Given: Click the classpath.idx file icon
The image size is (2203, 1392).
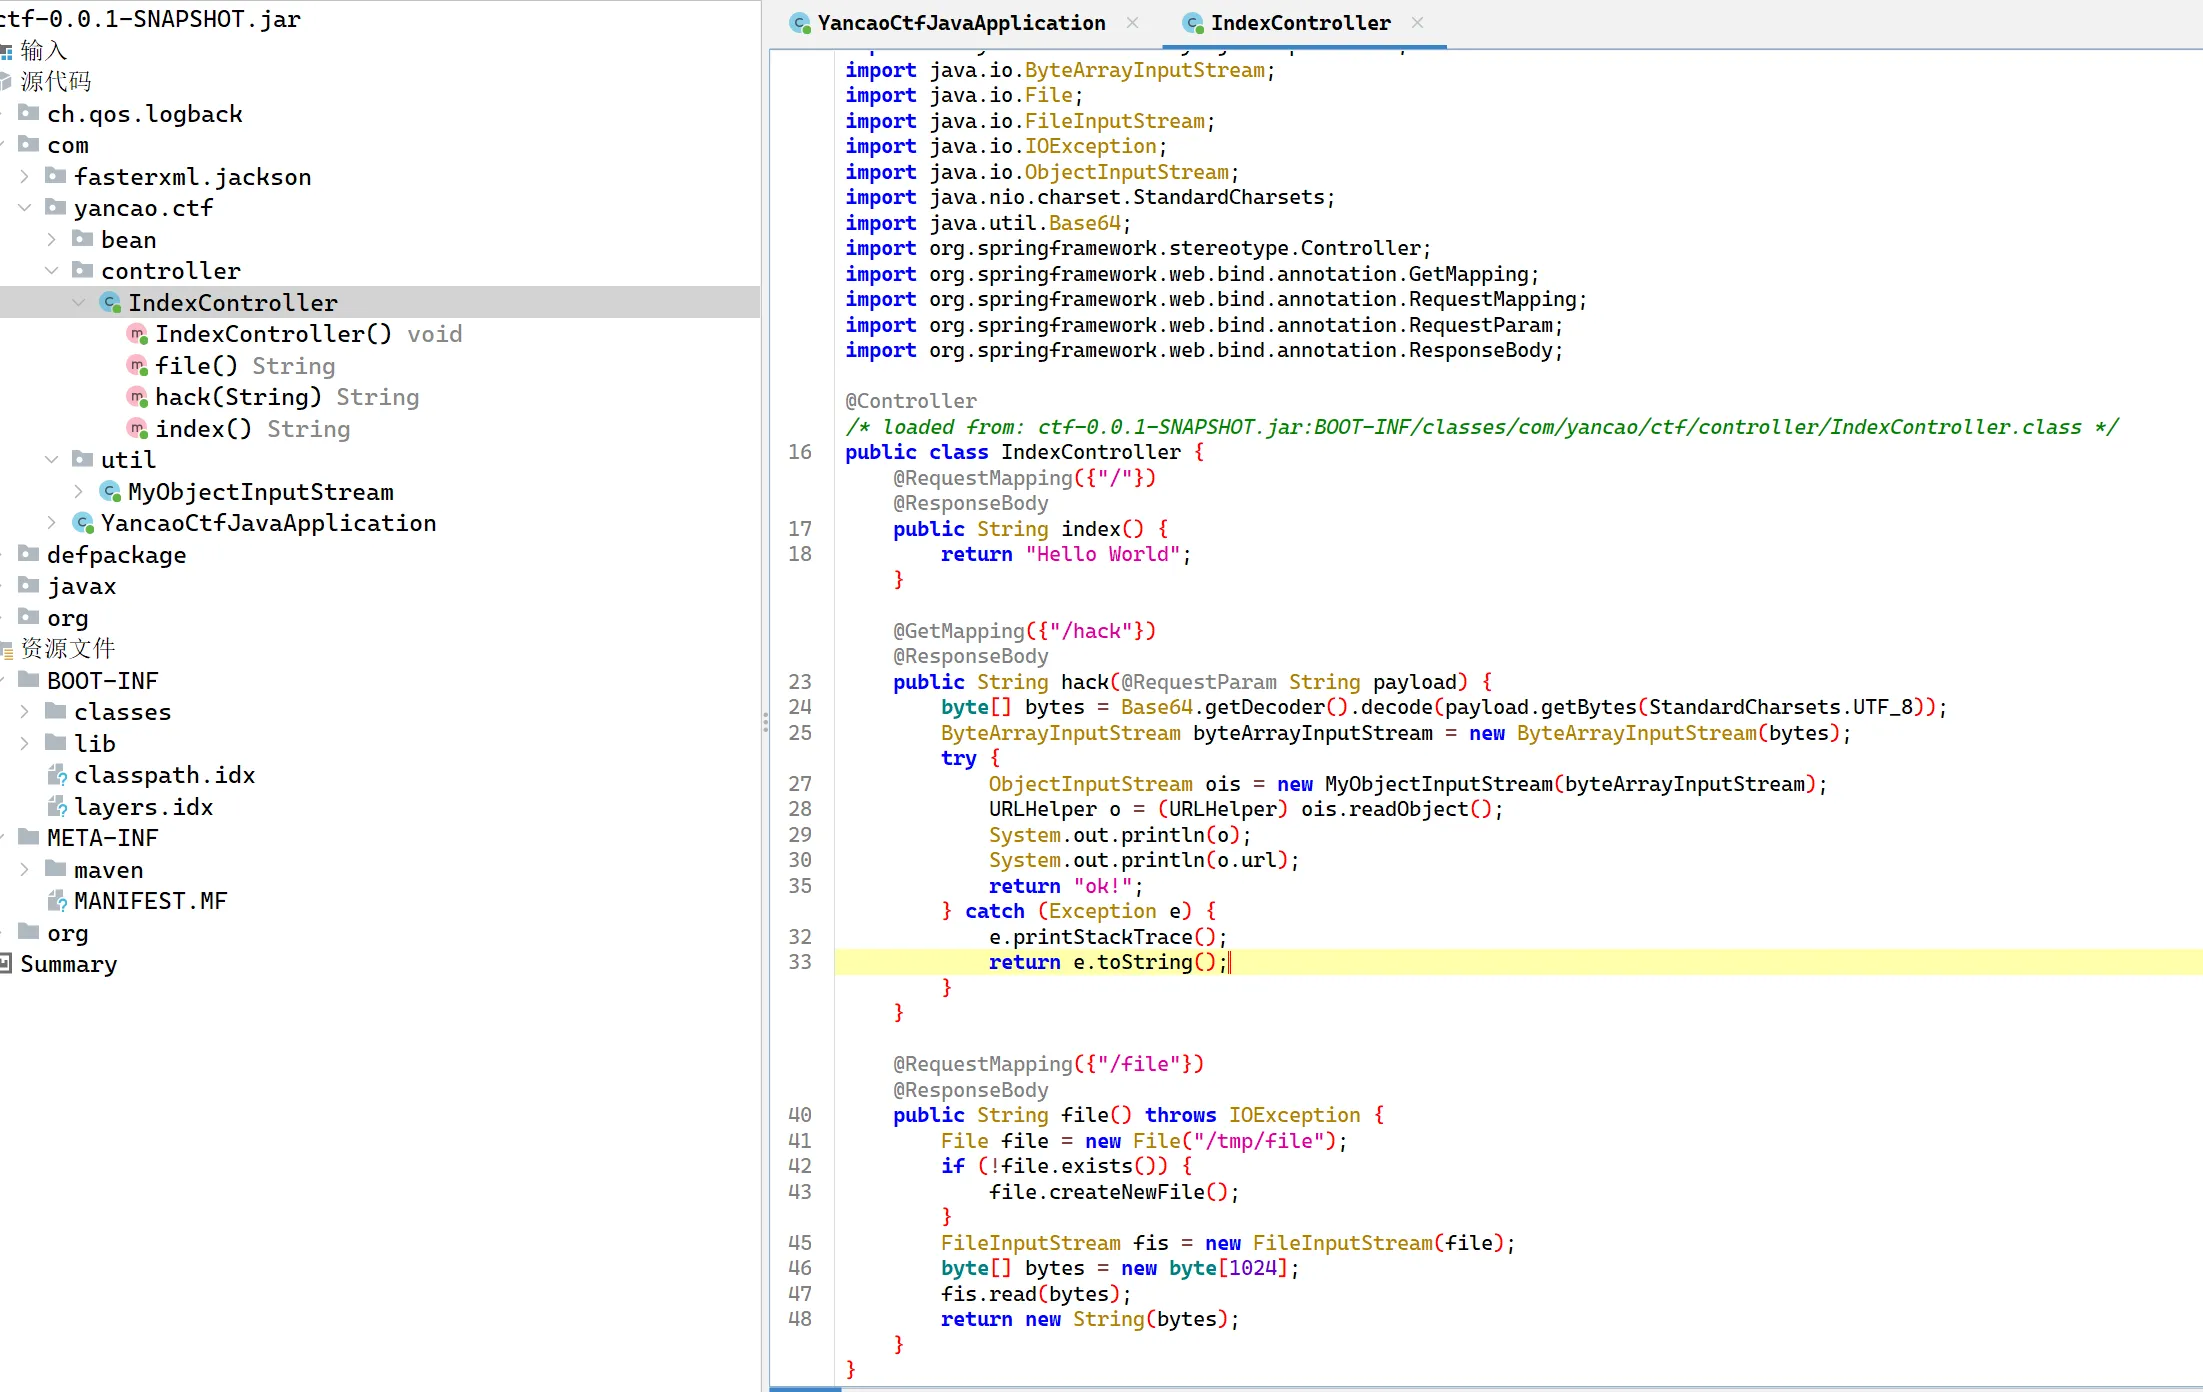Looking at the screenshot, I should pyautogui.click(x=57, y=775).
